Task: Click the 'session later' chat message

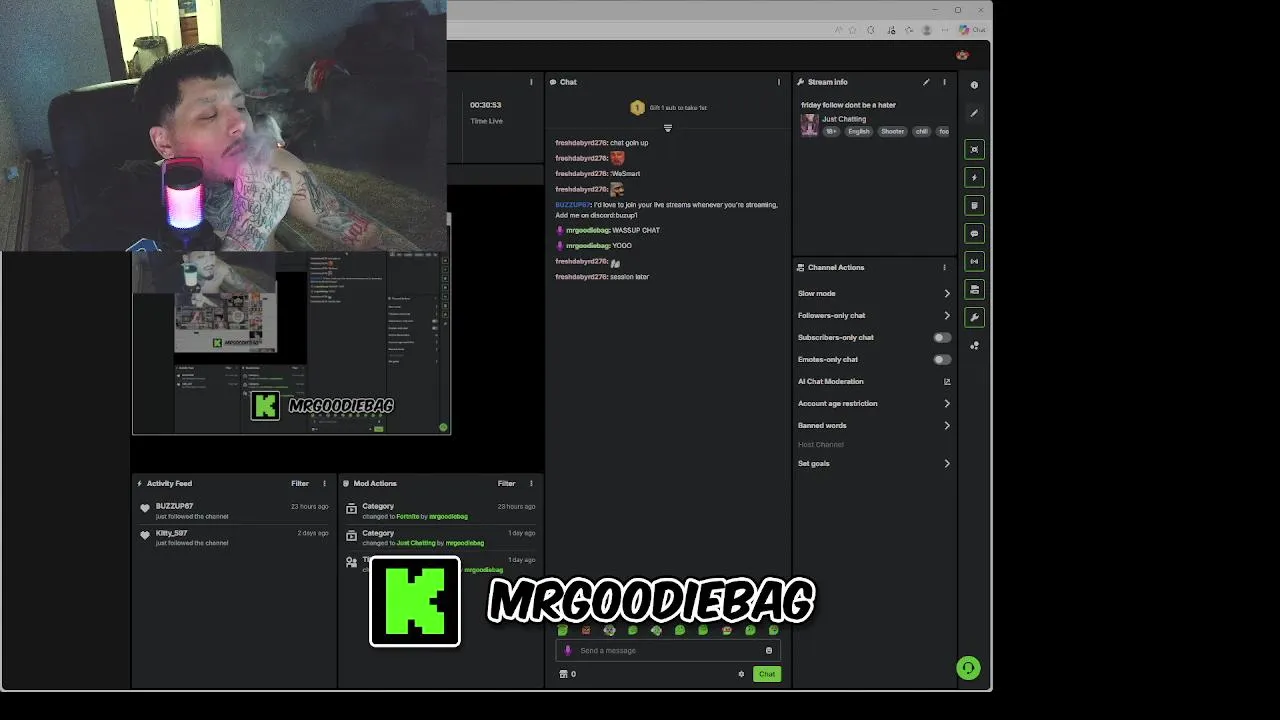Action: pos(629,276)
